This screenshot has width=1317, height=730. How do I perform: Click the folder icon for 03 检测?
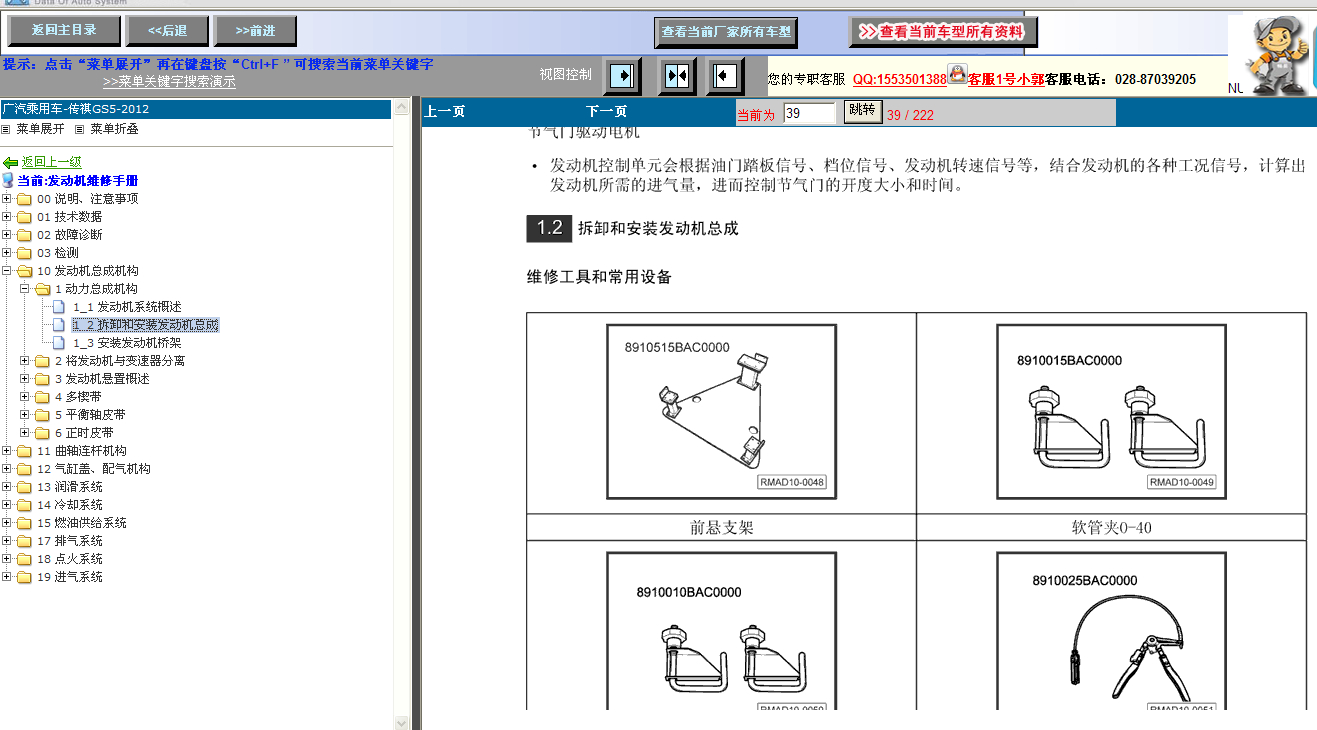[x=24, y=253]
